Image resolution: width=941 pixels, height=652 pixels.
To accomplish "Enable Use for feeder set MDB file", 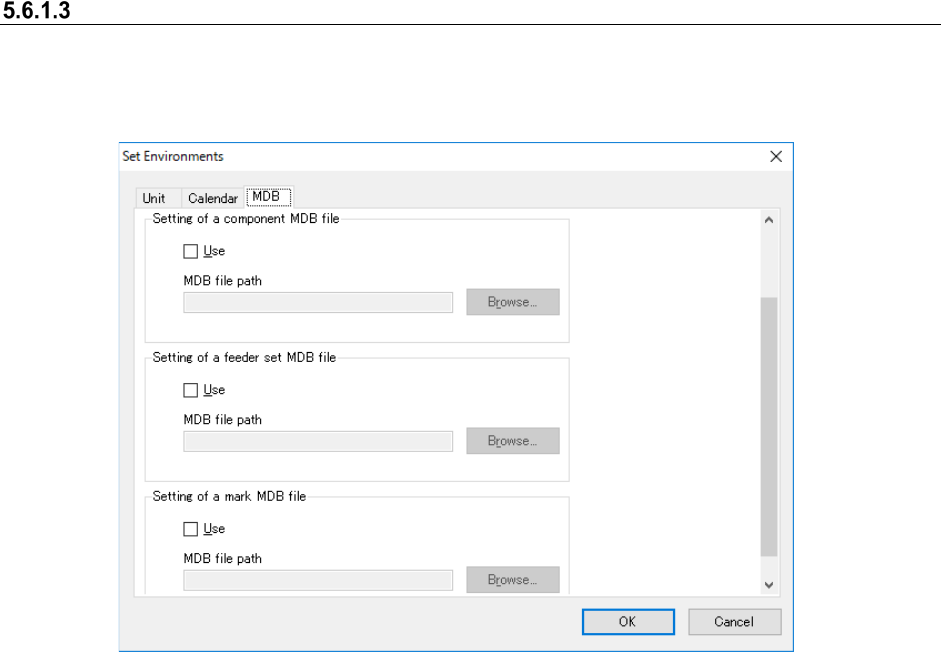I will [191, 391].
